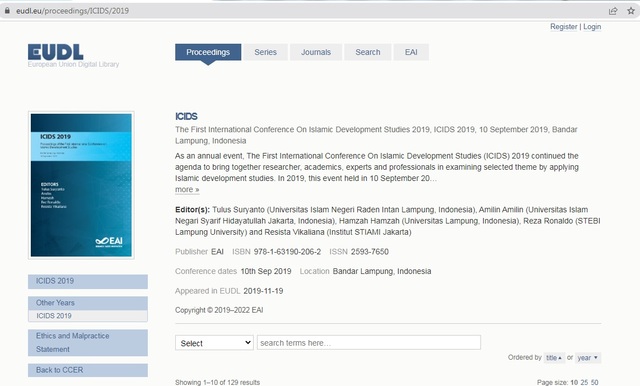Expand description with the more » link
Image resolution: width=640 pixels, height=386 pixels.
coord(187,190)
